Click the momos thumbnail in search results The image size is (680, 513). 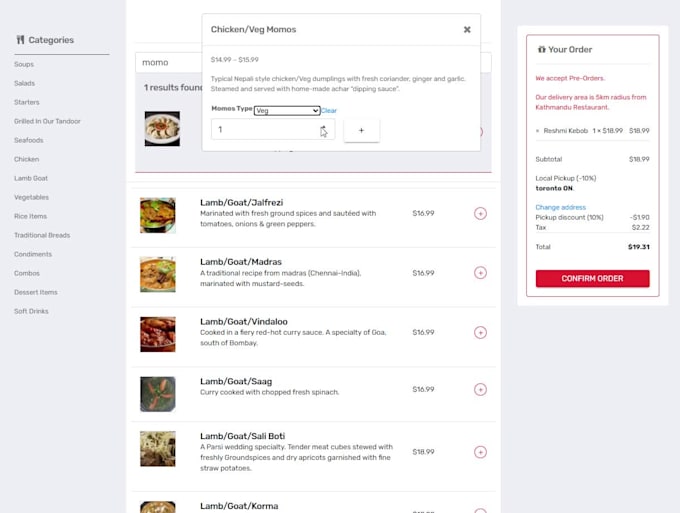[162, 129]
